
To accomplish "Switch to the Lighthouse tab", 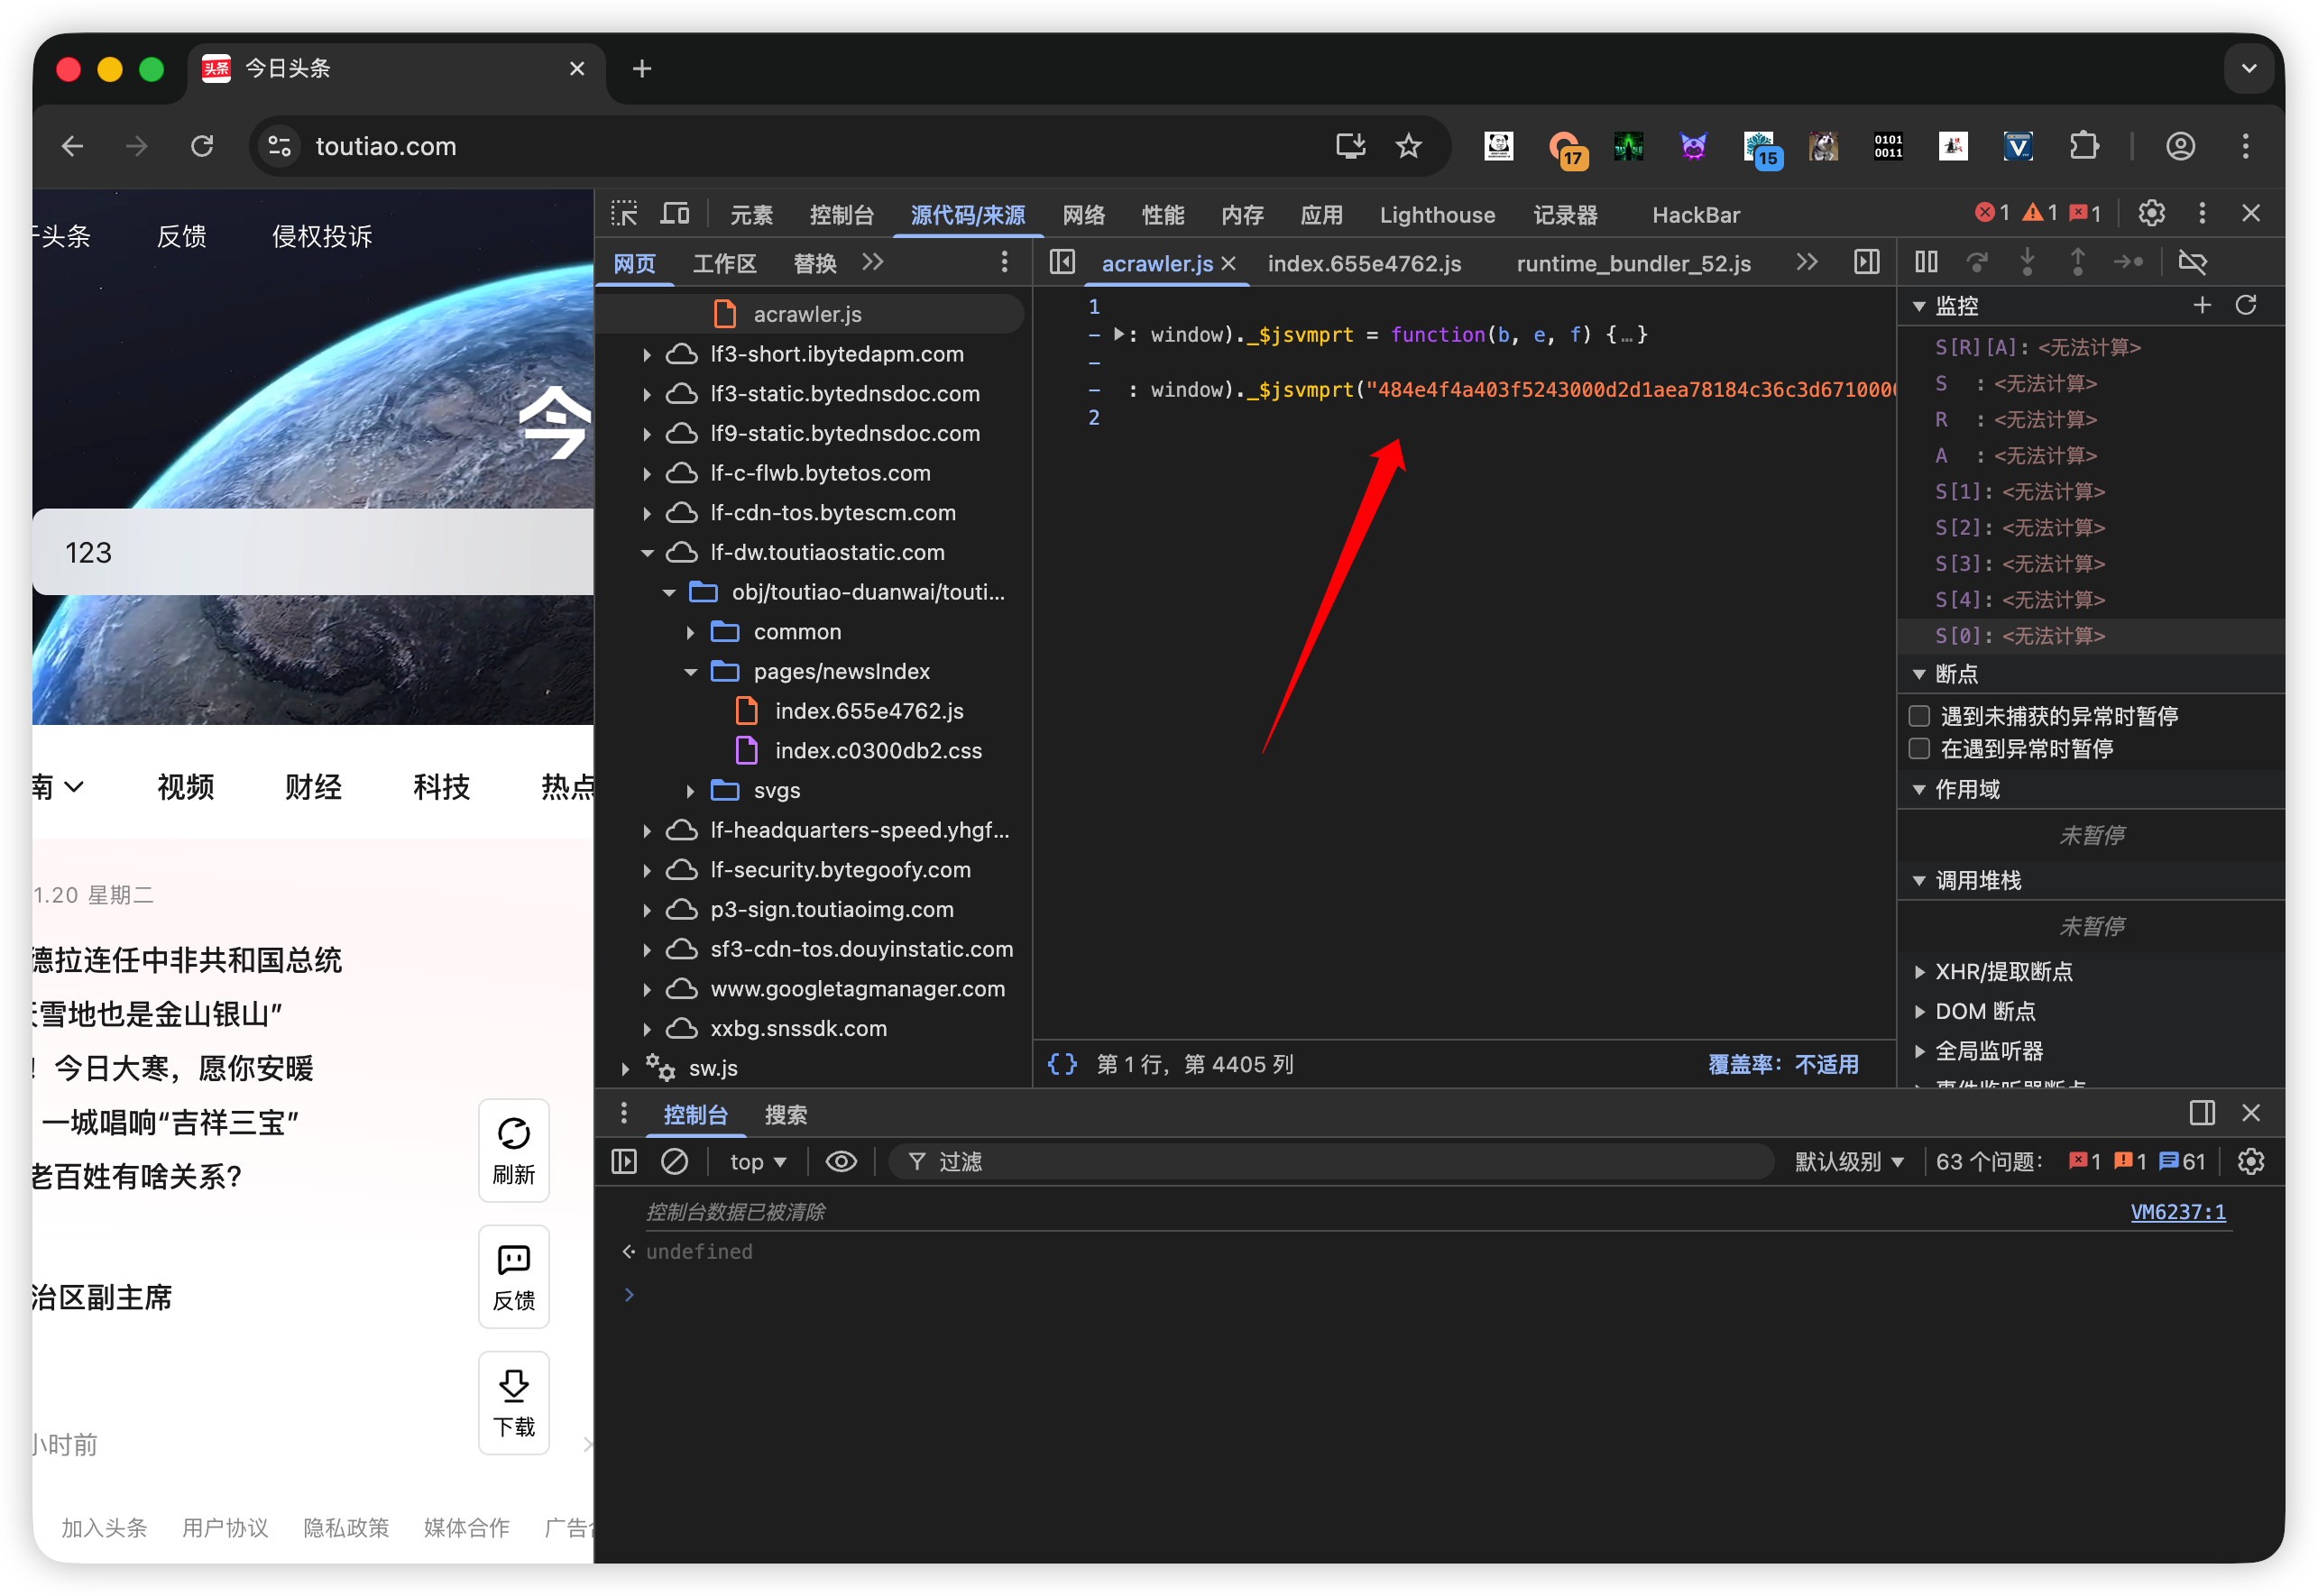I will [1436, 215].
